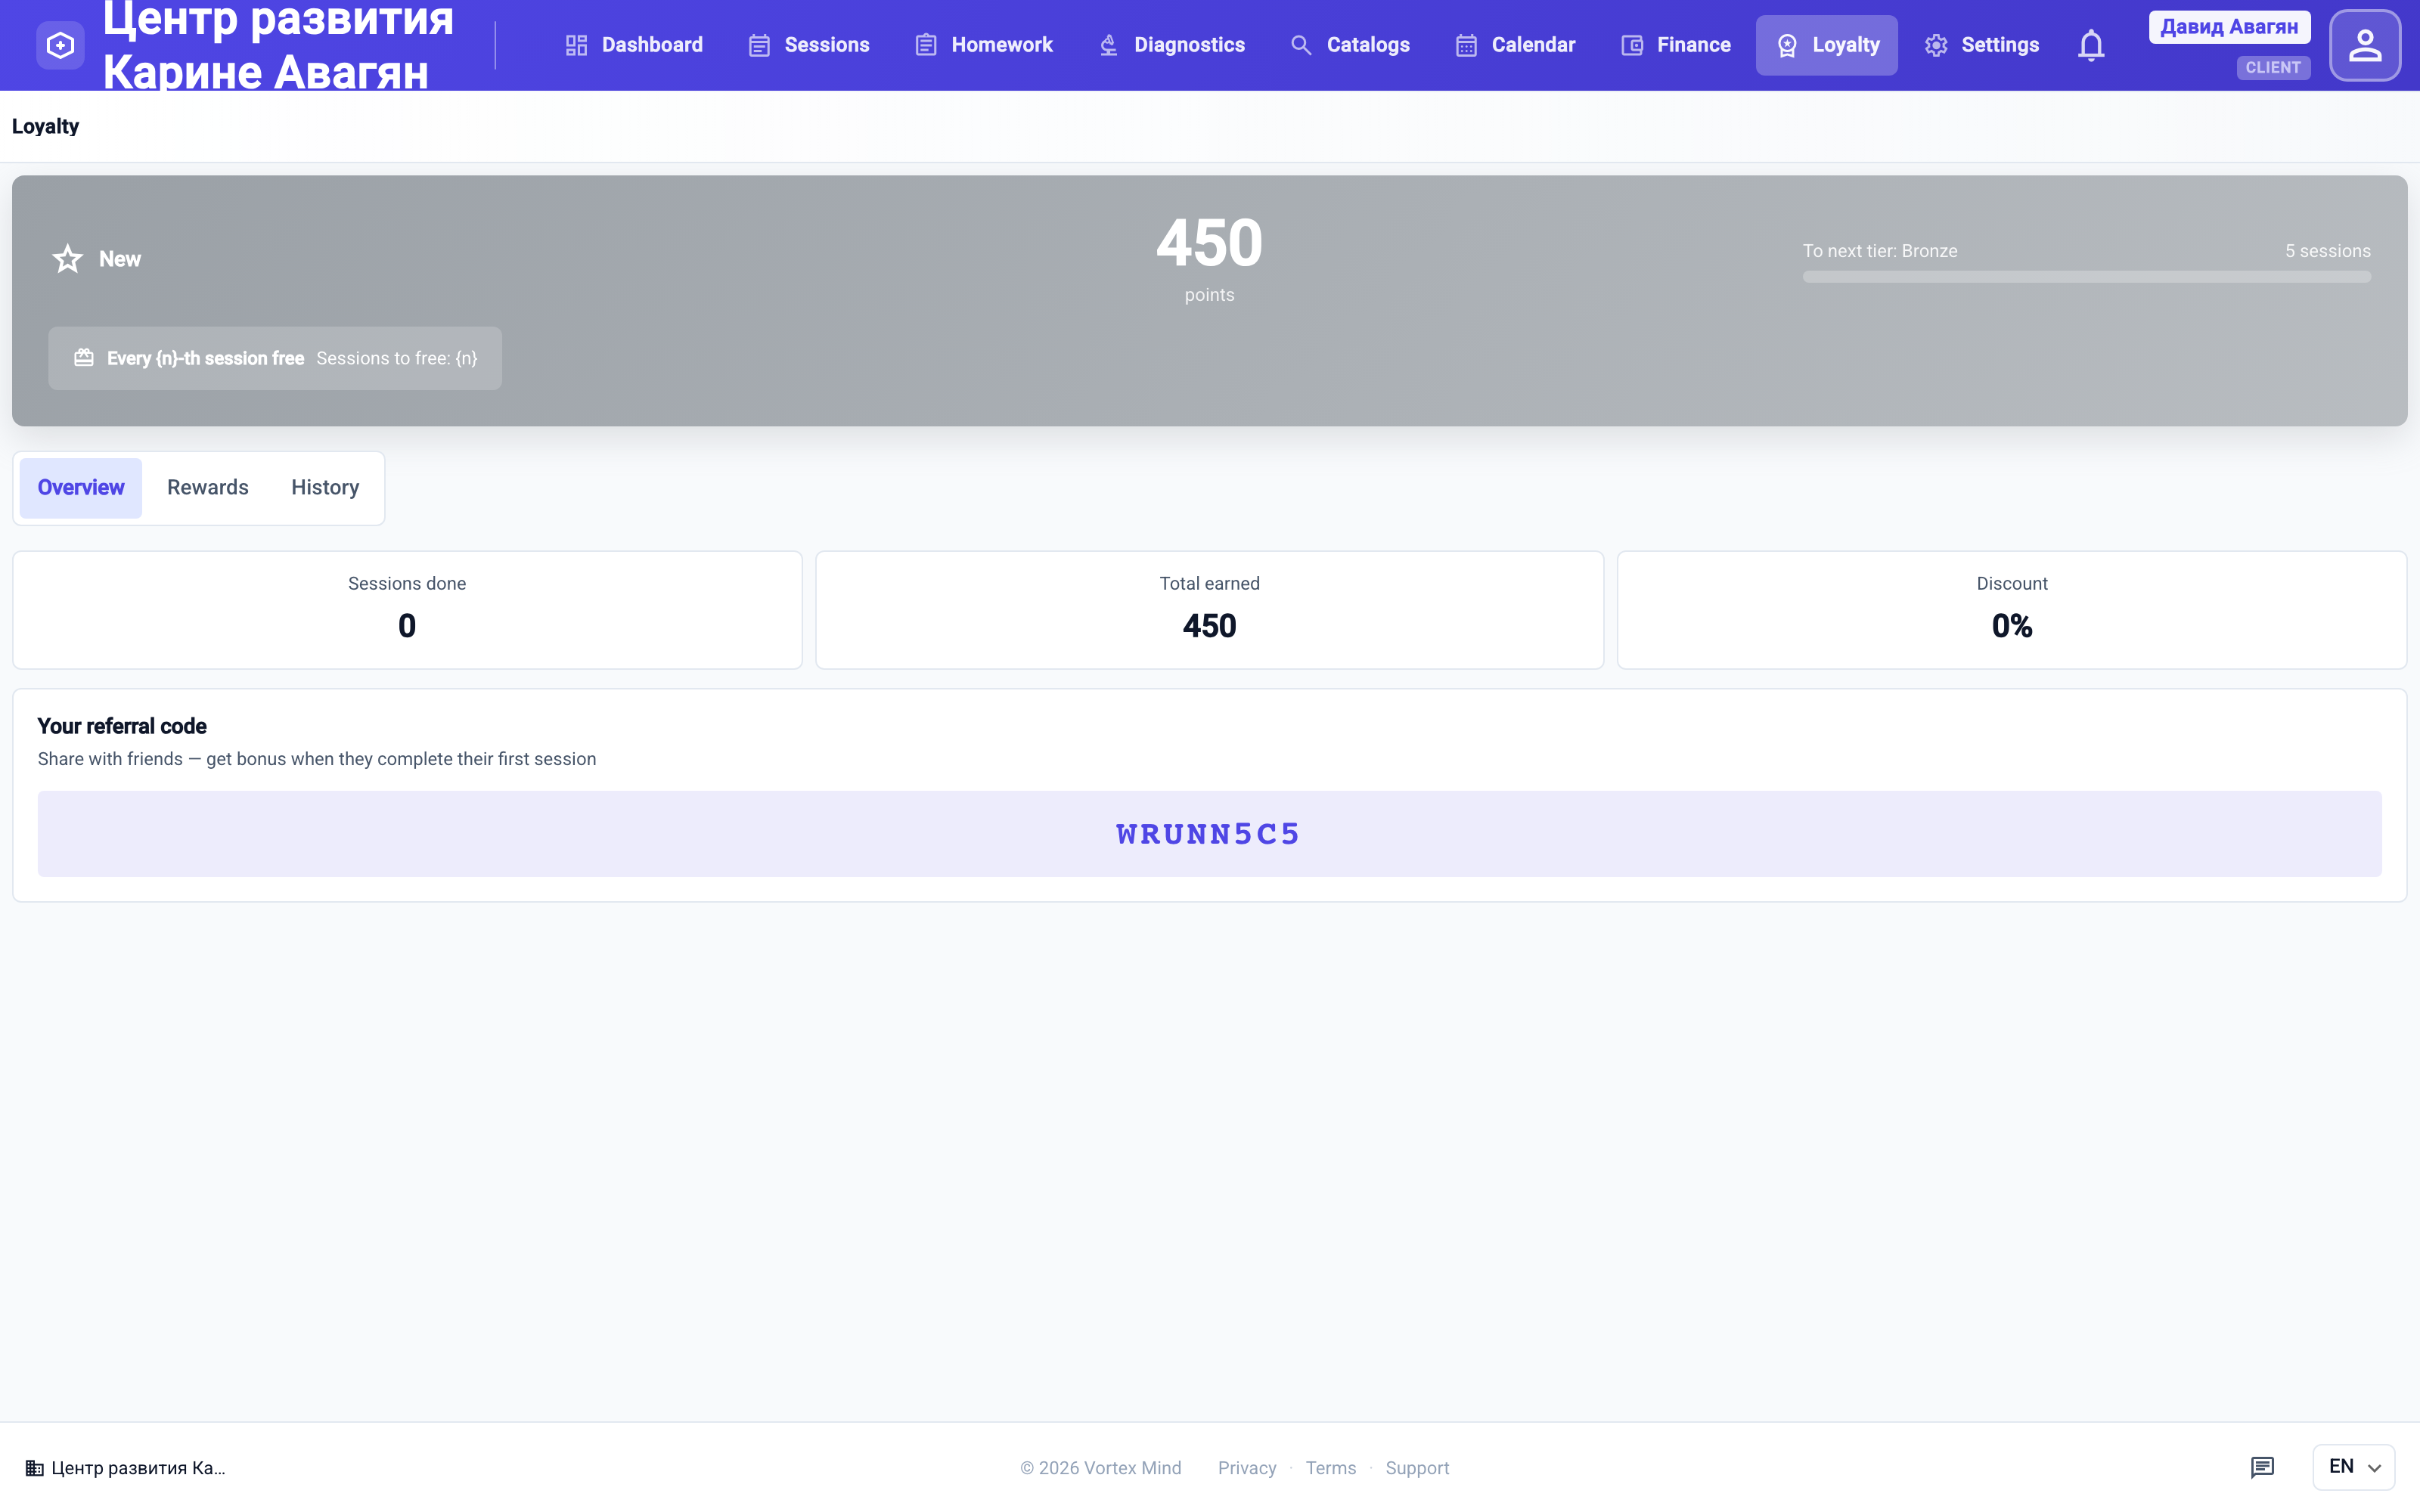Open the Privacy link
Viewport: 2420px width, 1512px height.
1247,1468
